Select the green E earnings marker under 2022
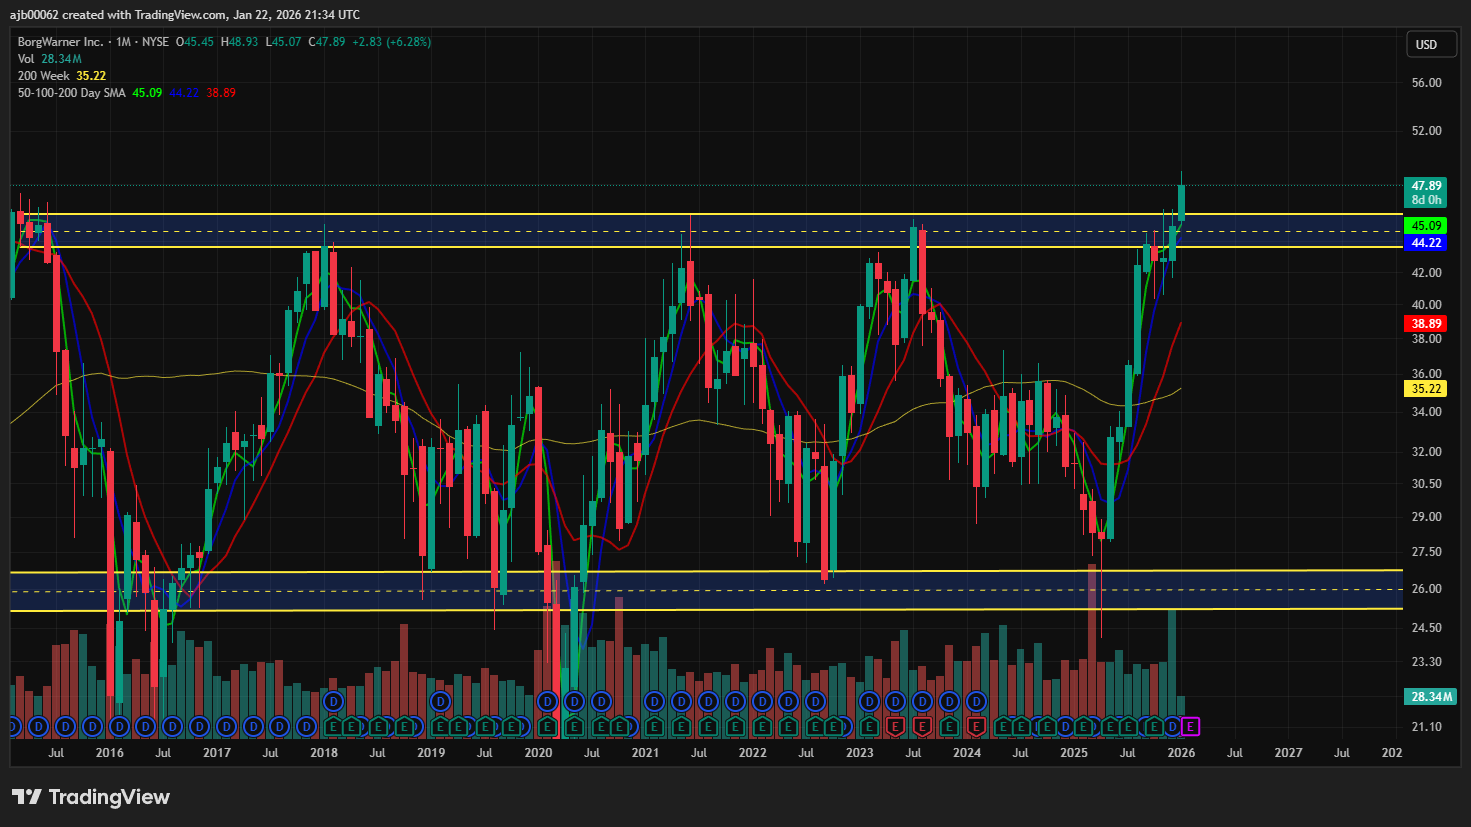1471x827 pixels. tap(763, 726)
